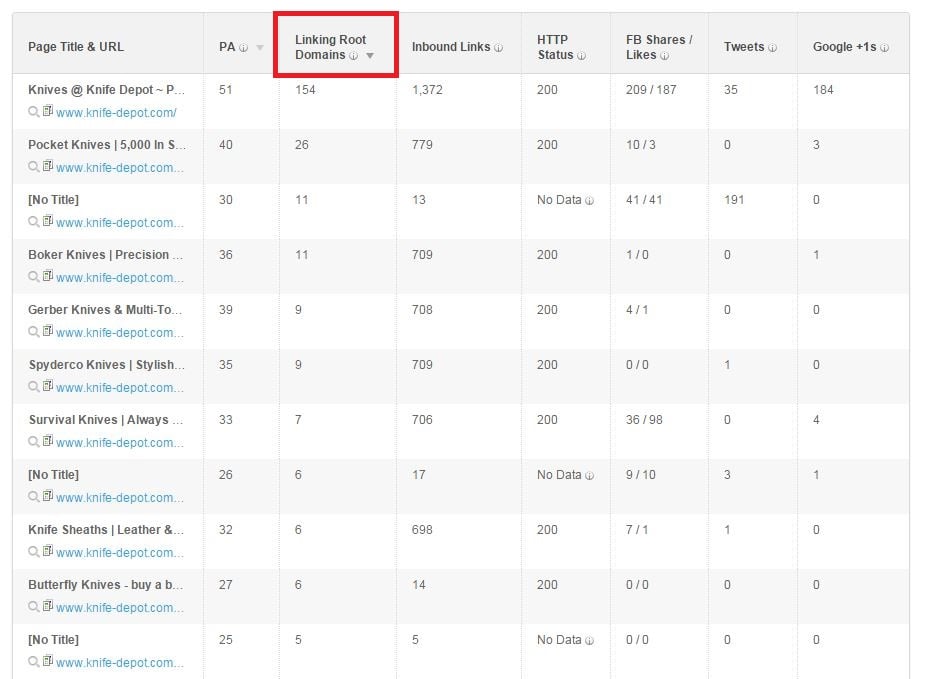This screenshot has height=679, width=926.
Task: Click the info icon beside Tweets header
Action: [x=772, y=48]
